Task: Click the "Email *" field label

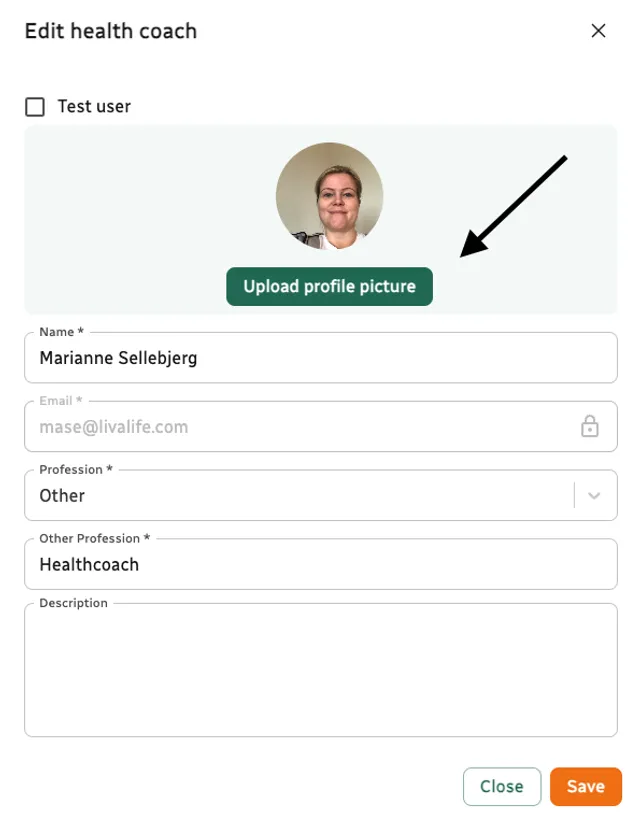Action: (61, 401)
